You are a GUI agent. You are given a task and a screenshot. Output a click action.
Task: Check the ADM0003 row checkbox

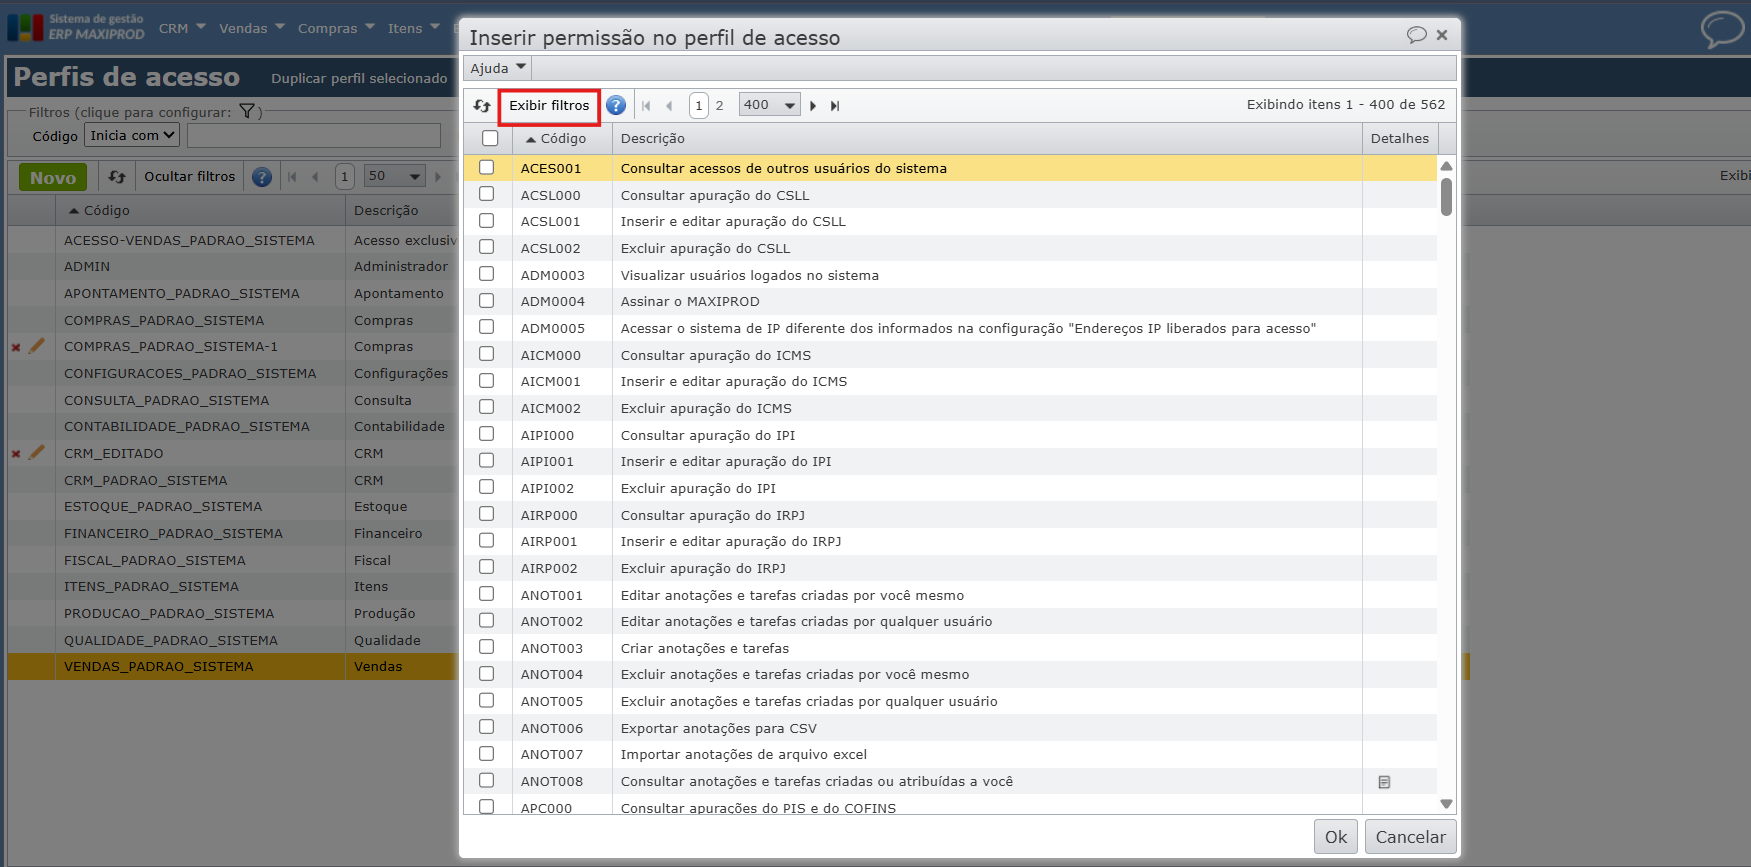click(x=487, y=274)
